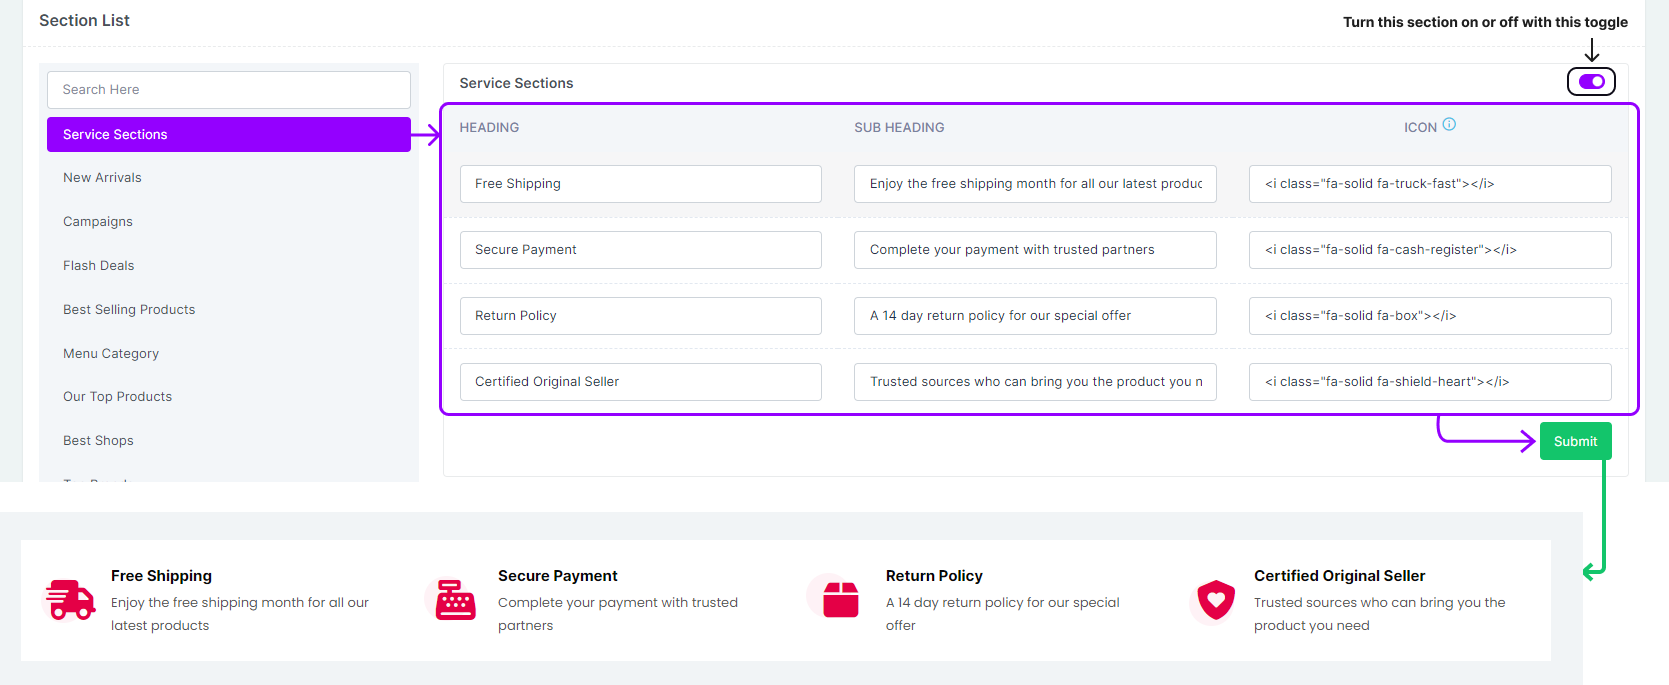Open the Campaigns section

pyautogui.click(x=98, y=222)
